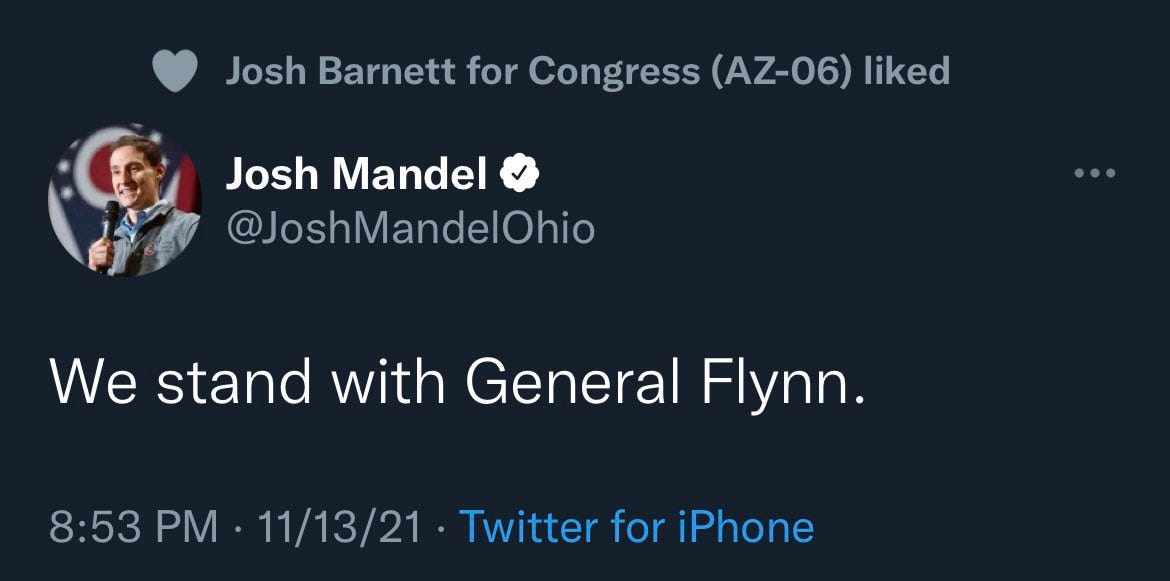
Task: Visit the @JoshMandelOhio handle
Action: click(x=410, y=229)
